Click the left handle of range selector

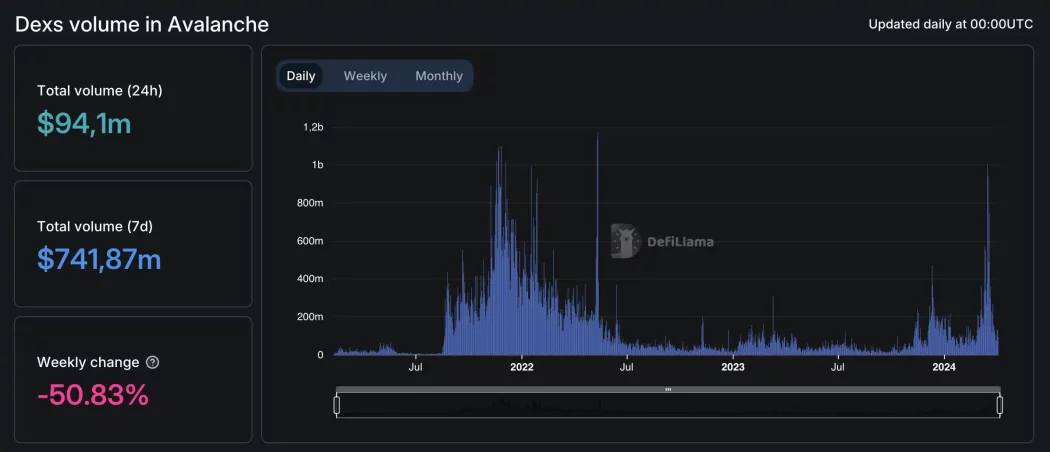click(x=337, y=405)
